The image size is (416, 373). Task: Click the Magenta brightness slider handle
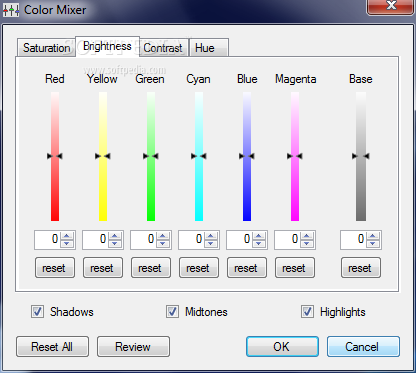[x=295, y=156]
